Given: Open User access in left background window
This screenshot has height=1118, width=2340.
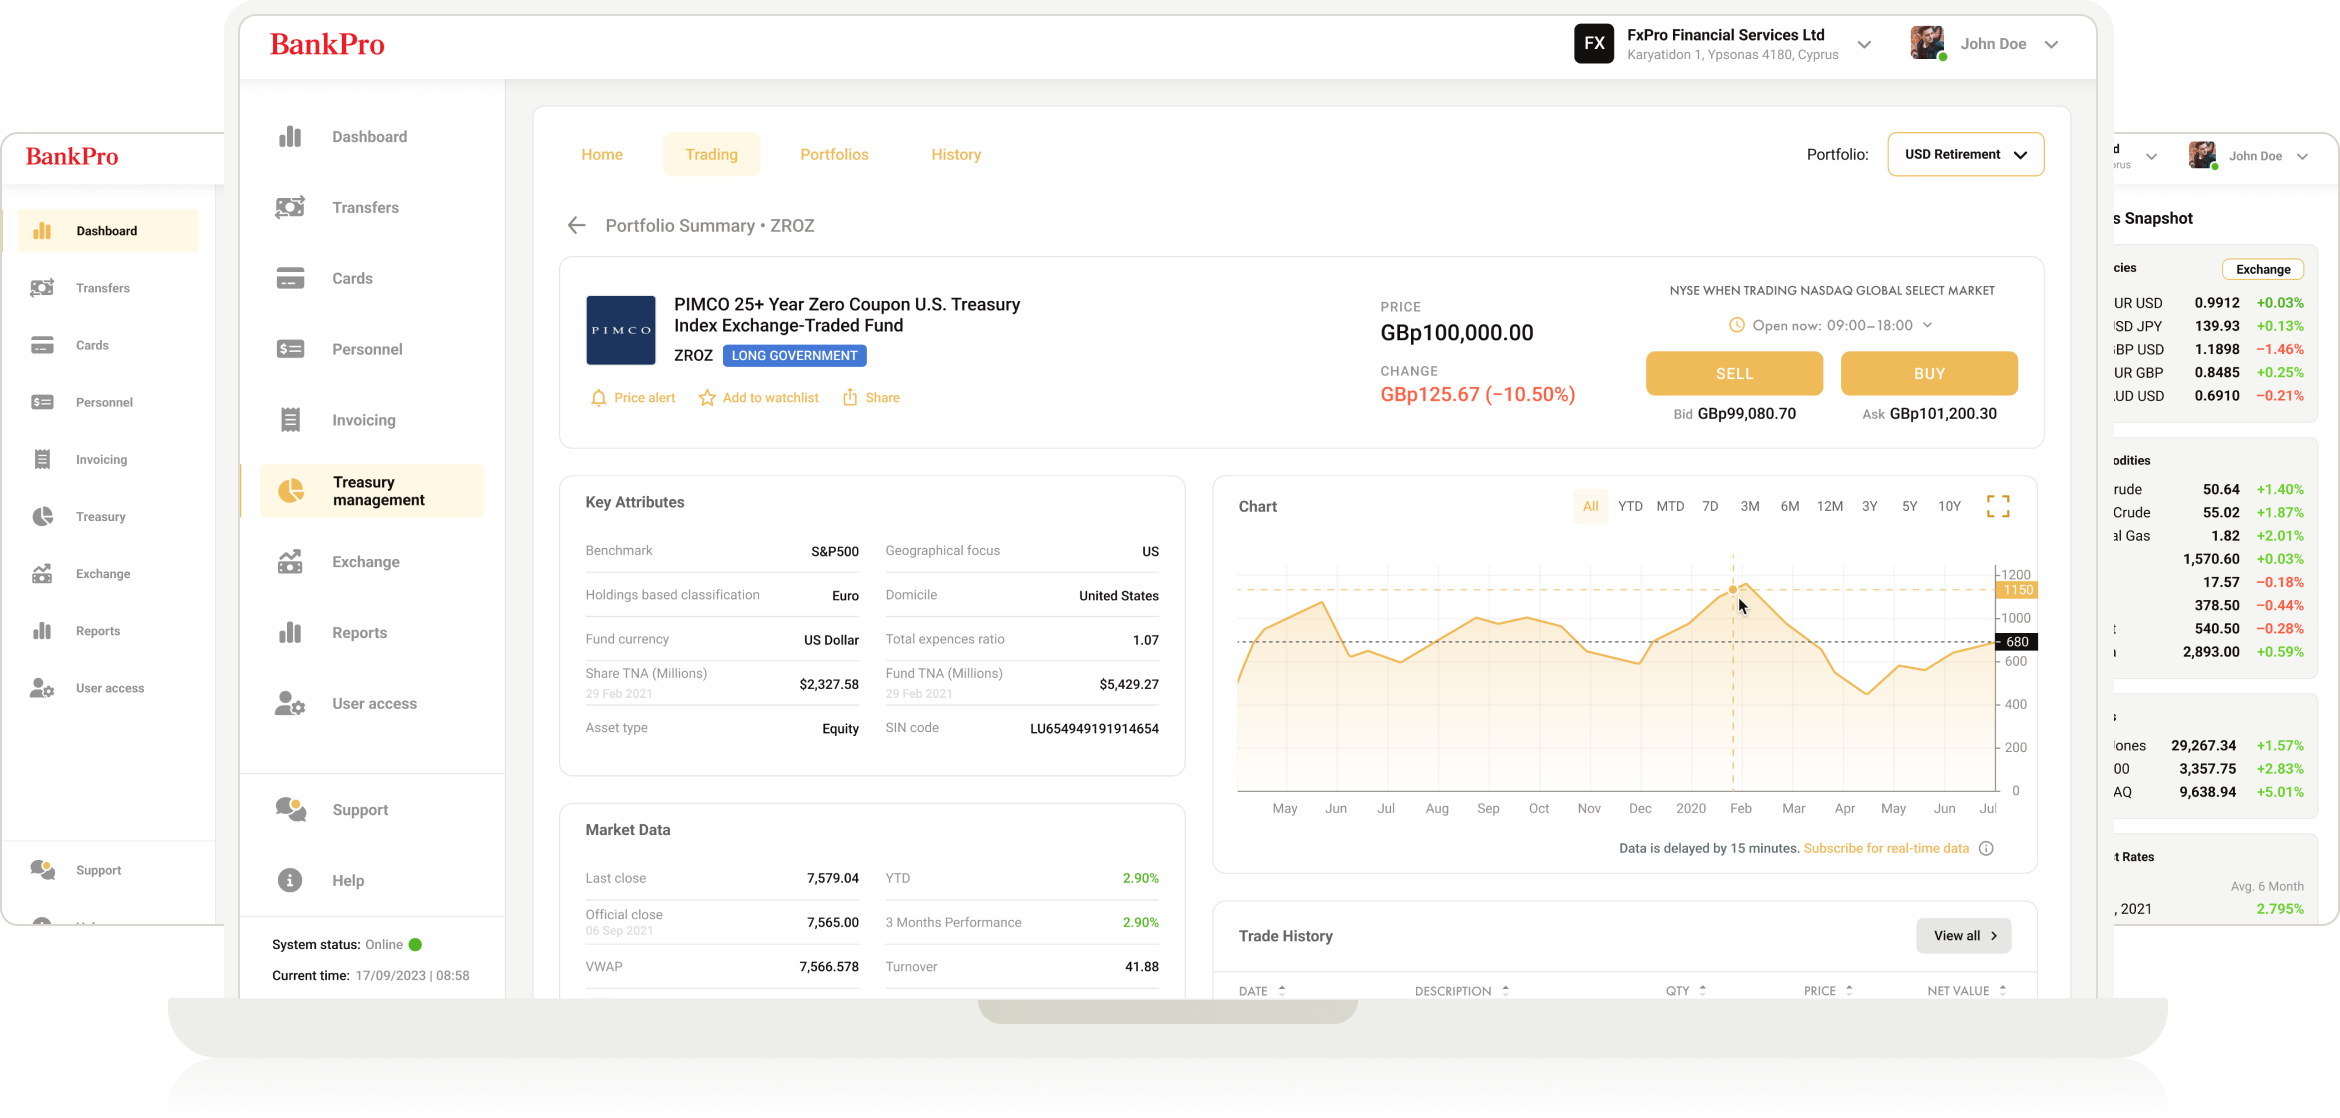Looking at the screenshot, I should pyautogui.click(x=110, y=688).
